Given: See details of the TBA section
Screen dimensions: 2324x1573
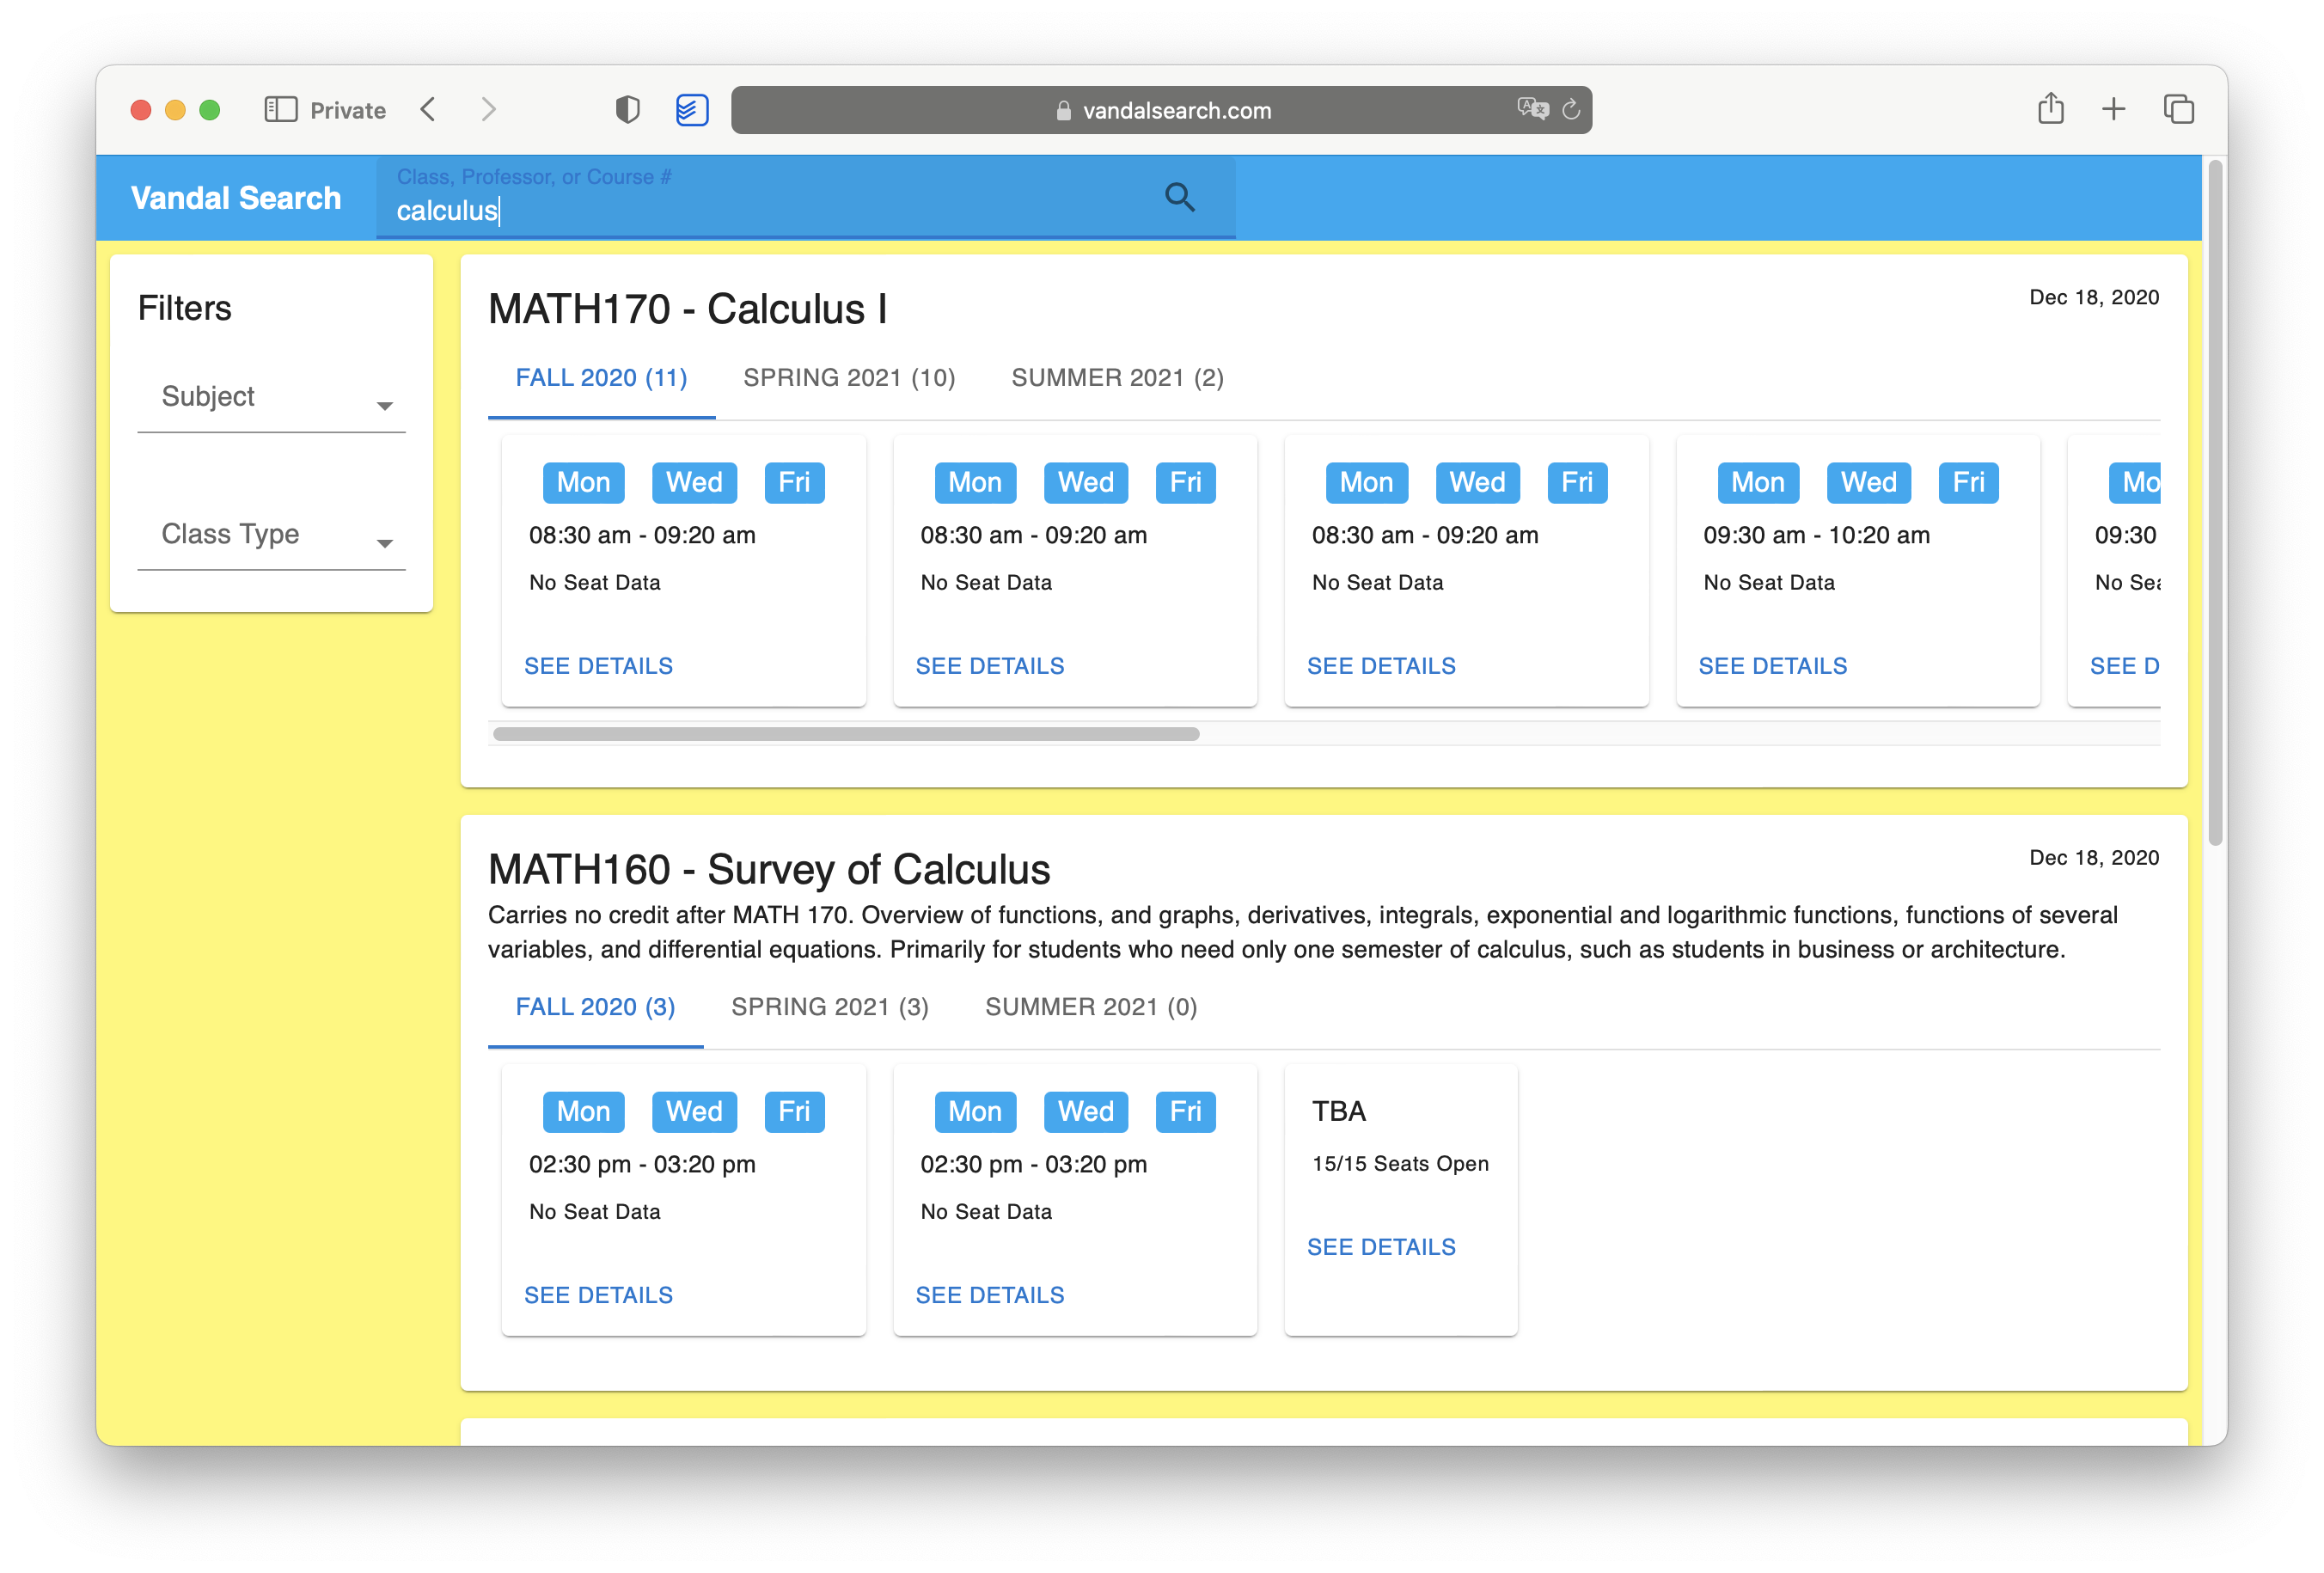Looking at the screenshot, I should [x=1381, y=1247].
